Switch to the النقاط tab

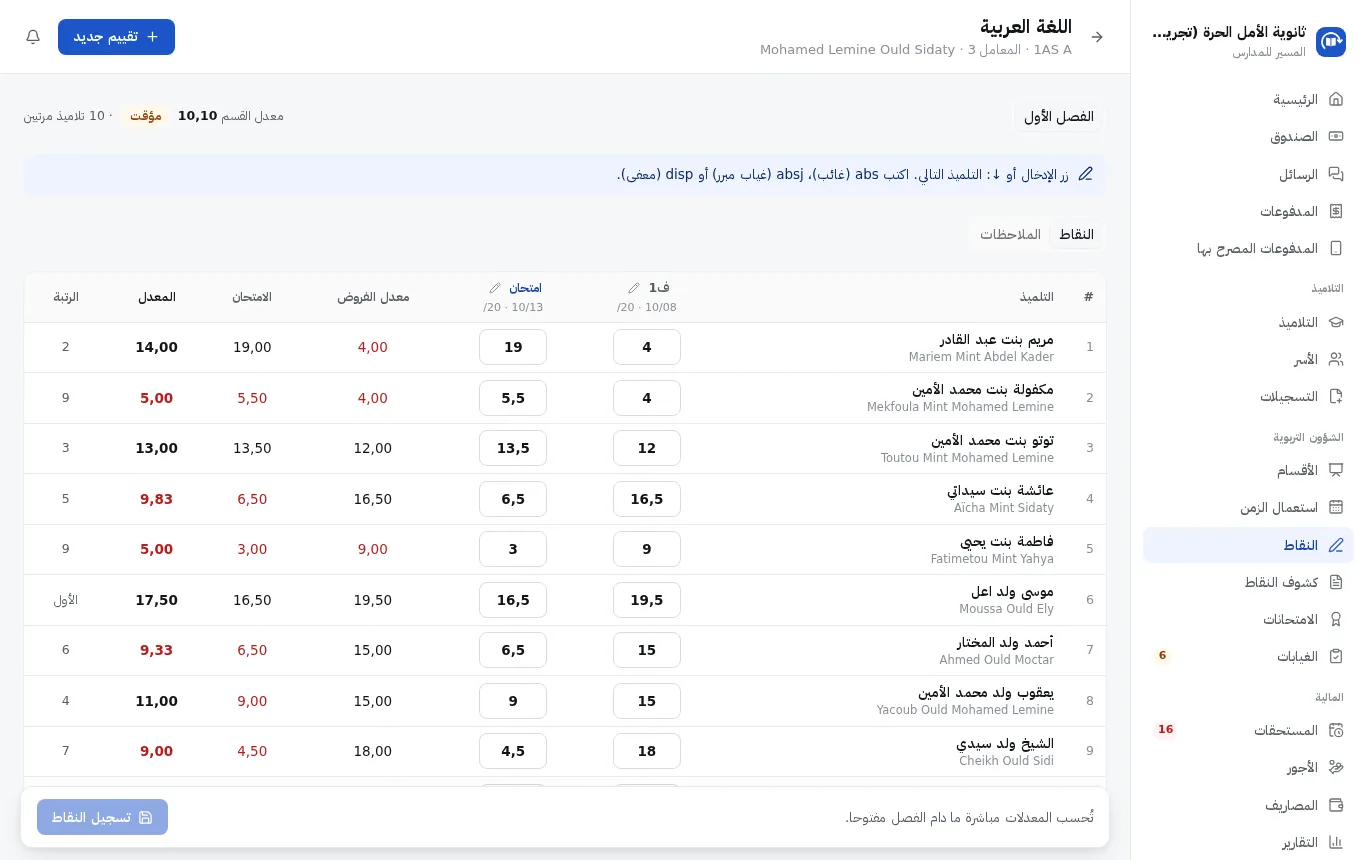pos(1076,234)
